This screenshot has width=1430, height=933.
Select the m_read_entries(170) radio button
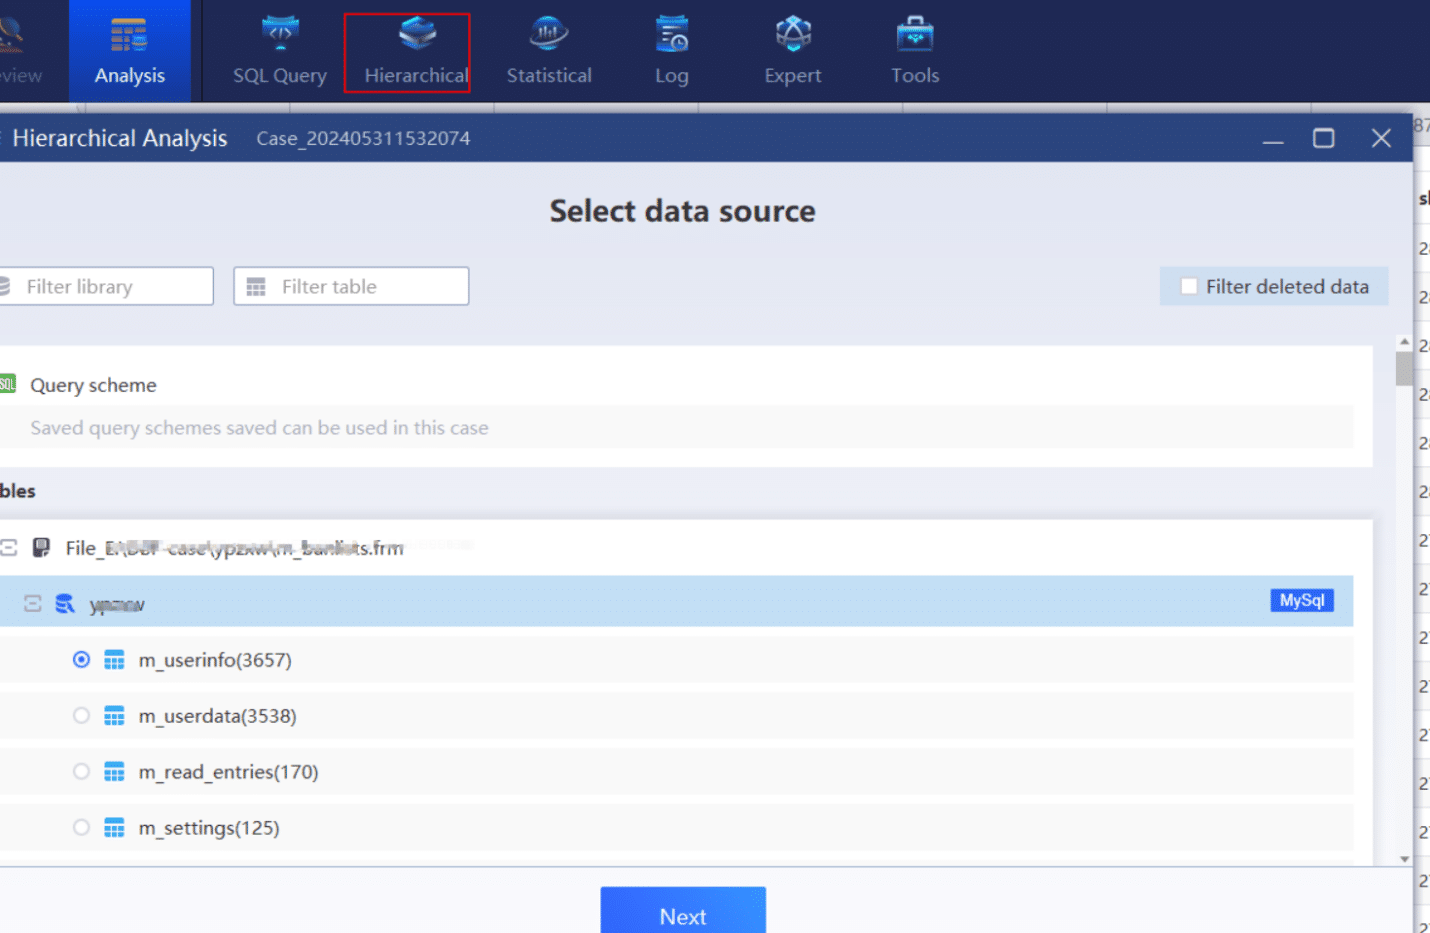tap(82, 772)
